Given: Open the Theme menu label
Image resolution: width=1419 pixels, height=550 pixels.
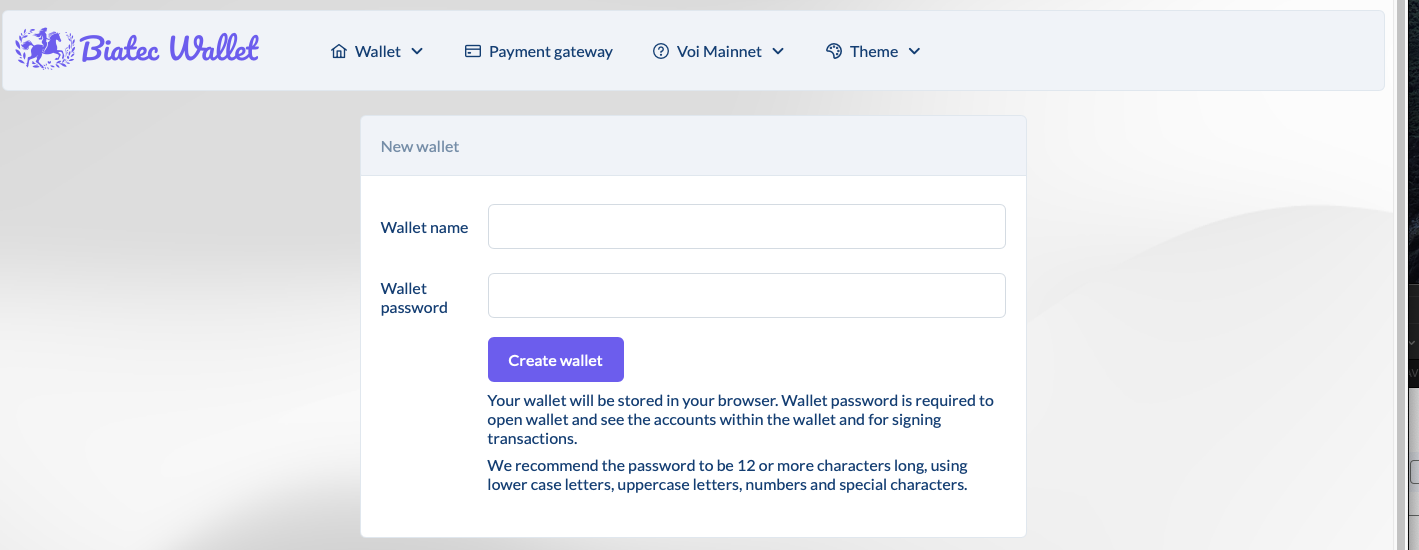Looking at the screenshot, I should coord(874,51).
